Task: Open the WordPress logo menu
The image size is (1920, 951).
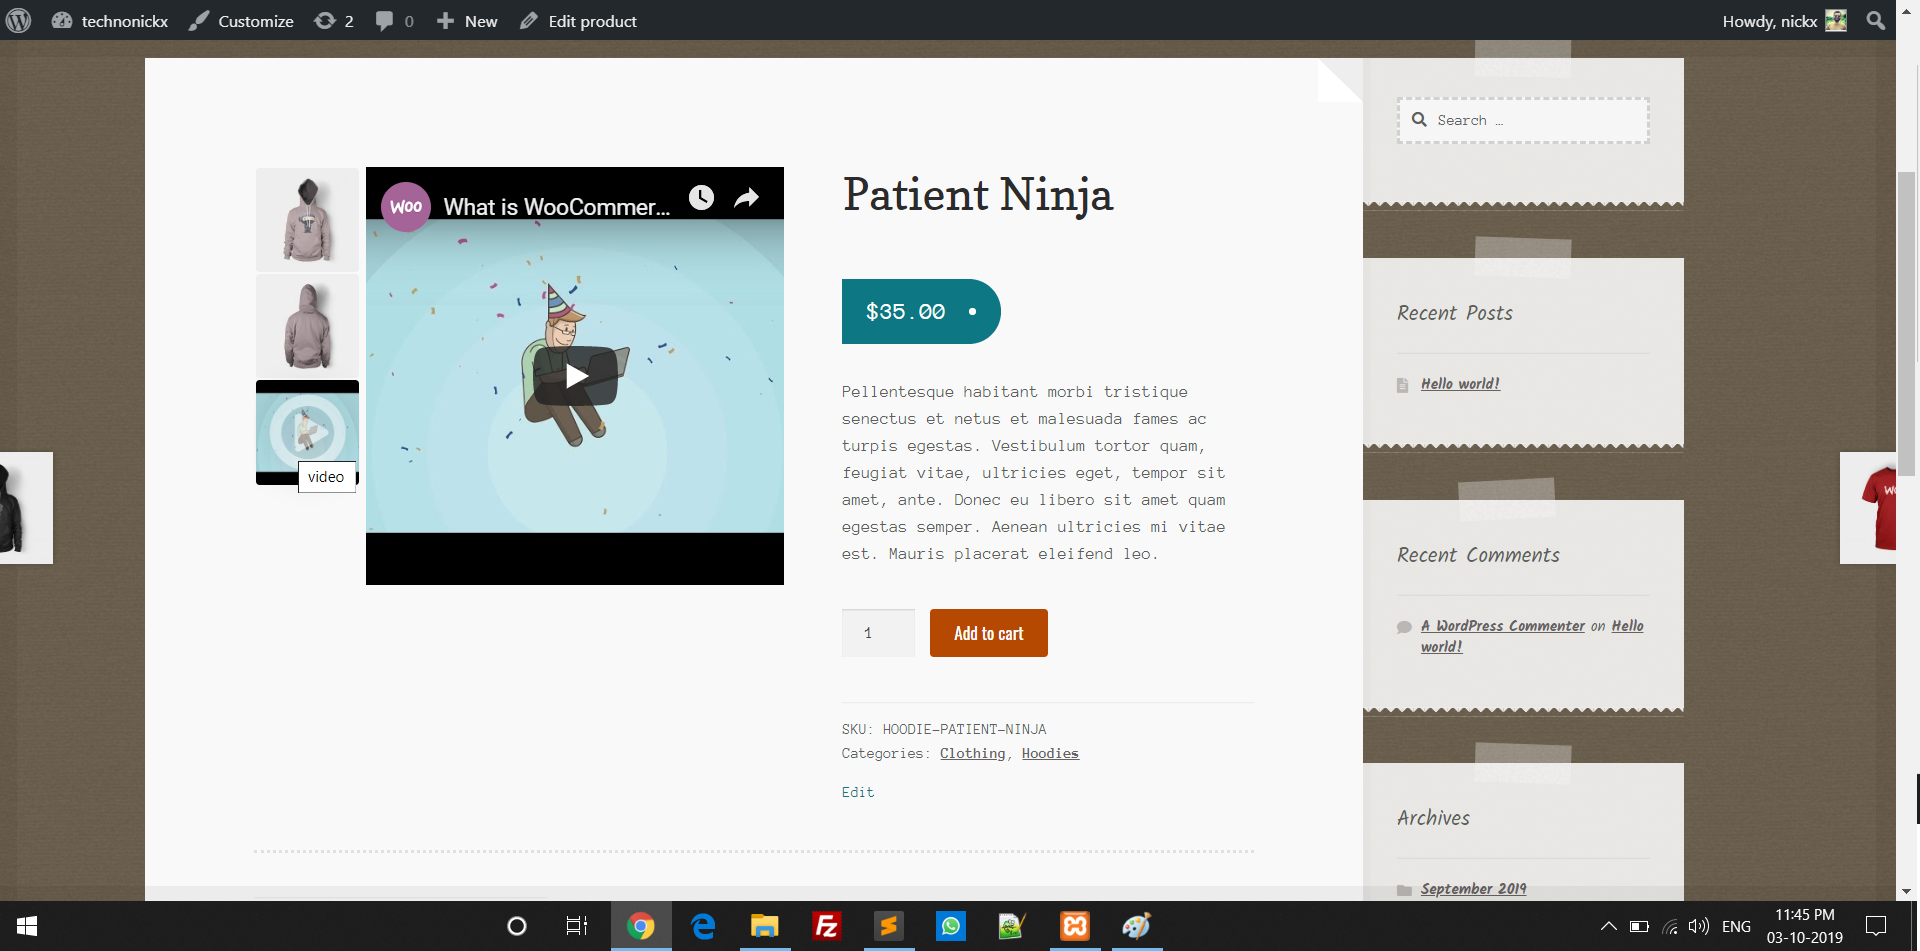Action: (x=19, y=20)
